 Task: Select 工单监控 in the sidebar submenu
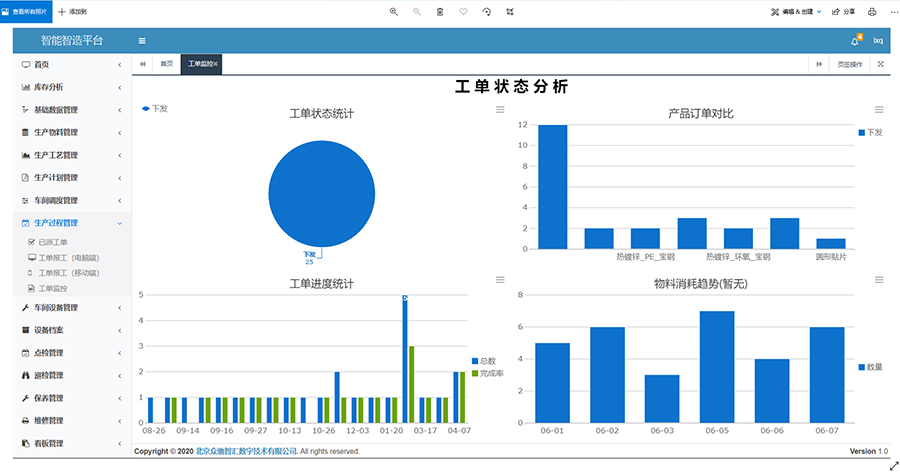(52, 288)
